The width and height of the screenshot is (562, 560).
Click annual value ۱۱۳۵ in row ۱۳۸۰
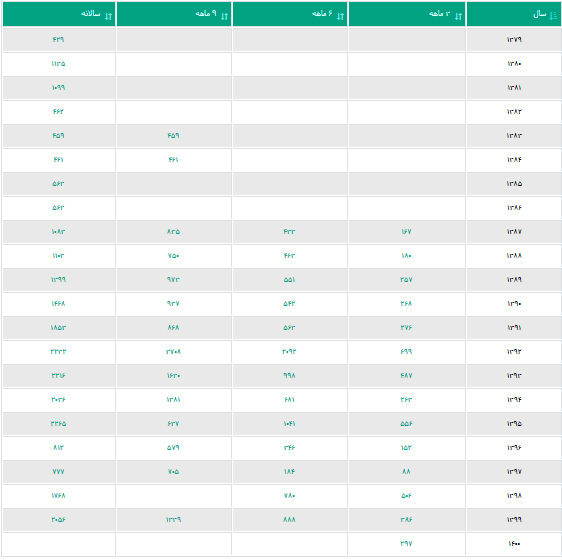coord(58,63)
